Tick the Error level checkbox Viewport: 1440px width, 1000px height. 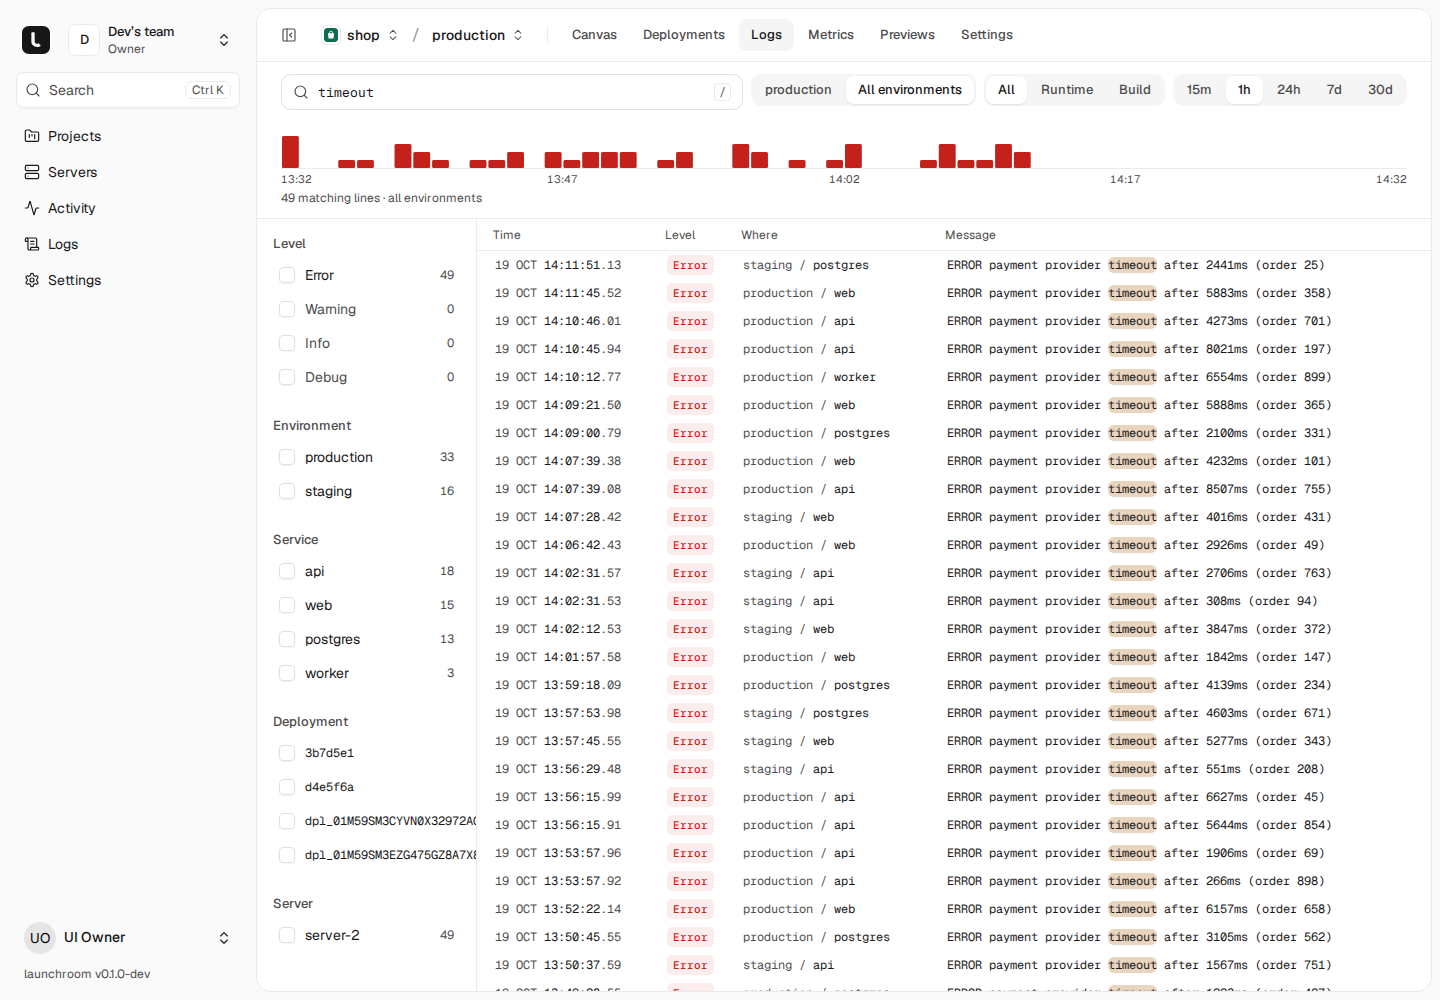click(287, 275)
